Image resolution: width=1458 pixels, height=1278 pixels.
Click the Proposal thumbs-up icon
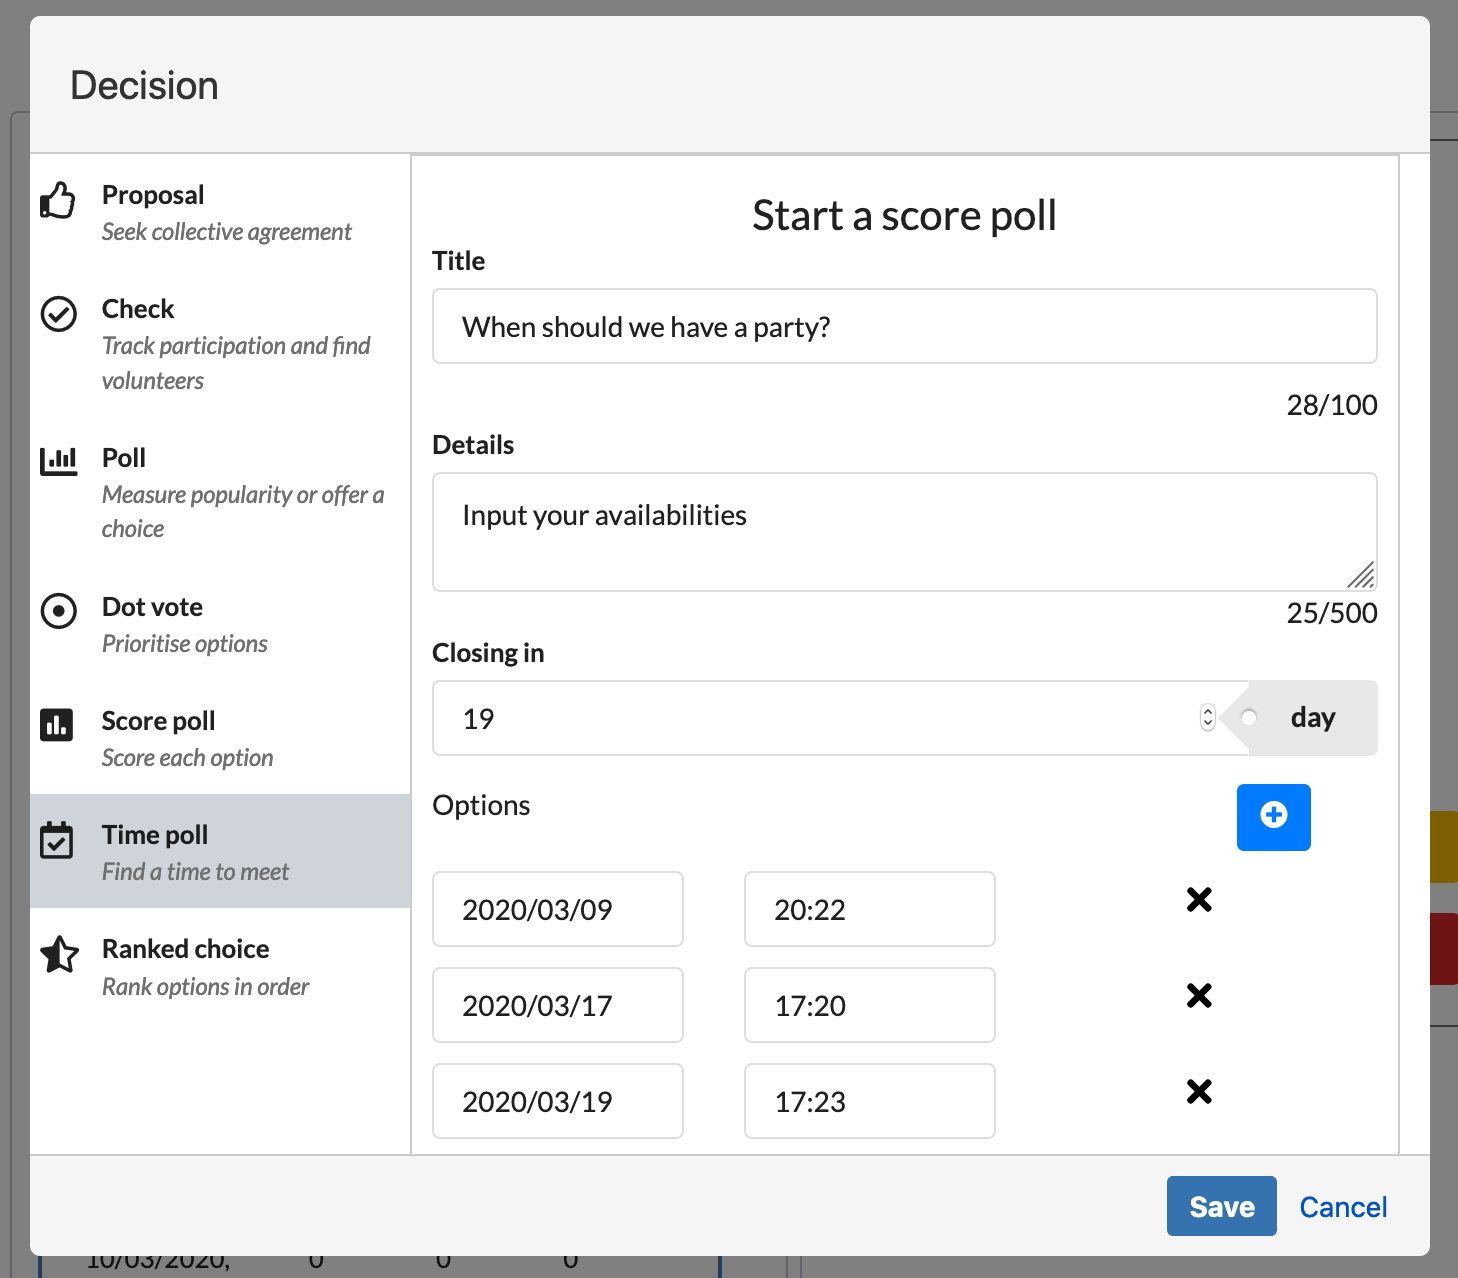click(58, 200)
